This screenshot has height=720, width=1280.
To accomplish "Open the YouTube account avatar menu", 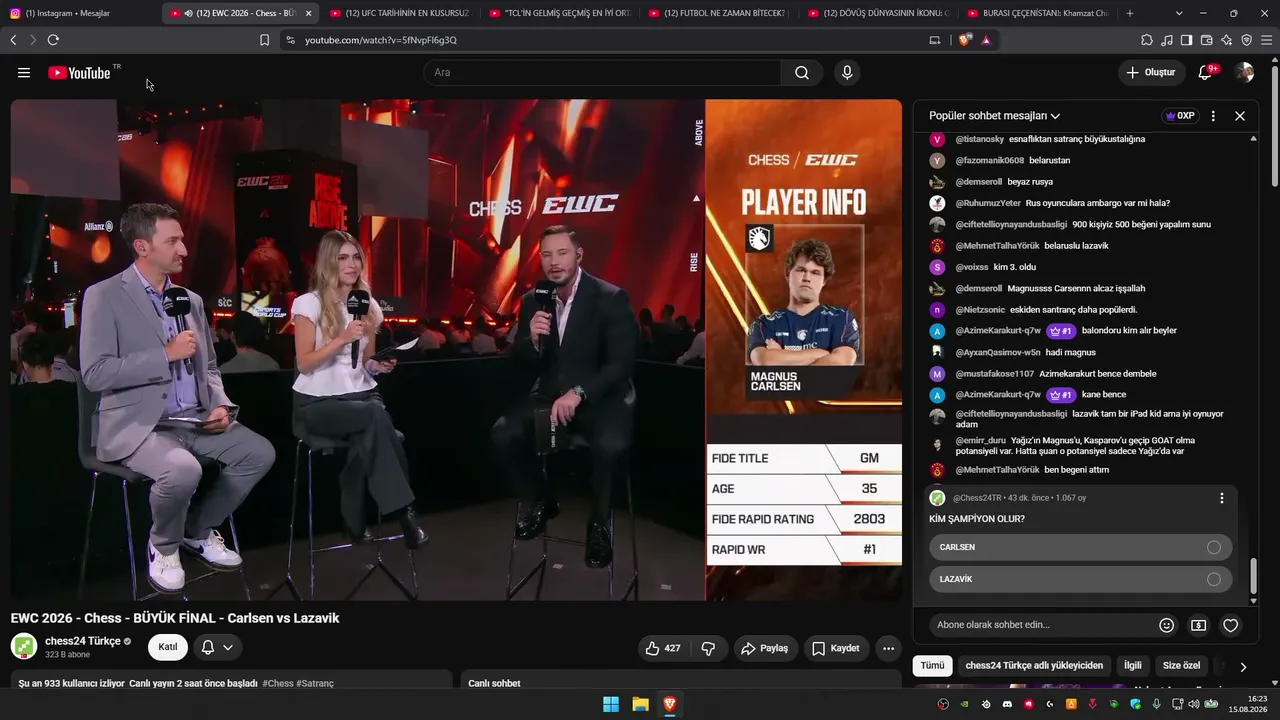I will pyautogui.click(x=1244, y=73).
